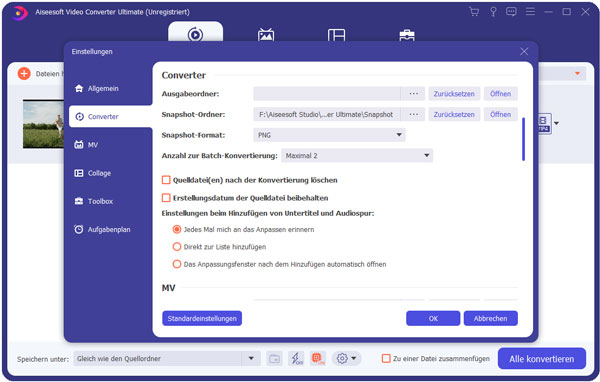Select Direkt zur Liste hinzufügen
Viewport: 600px width, 382px height.
pyautogui.click(x=177, y=247)
